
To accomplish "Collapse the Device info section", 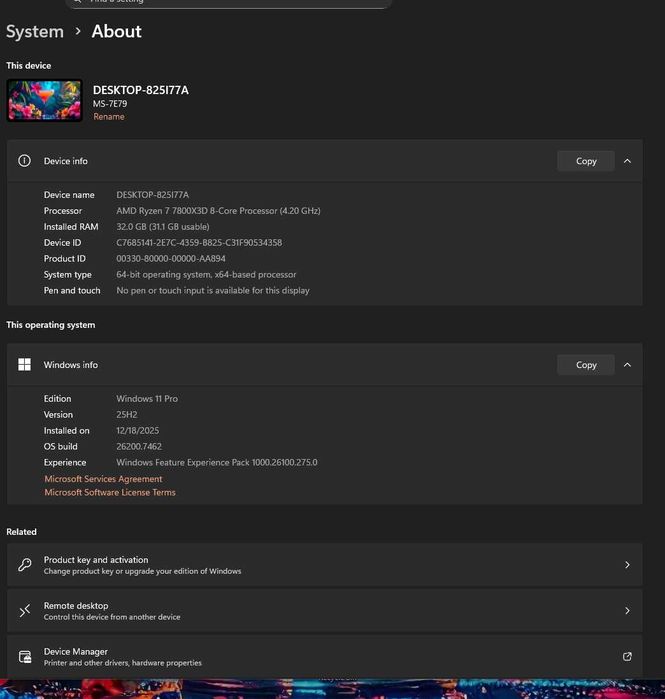I will (x=627, y=161).
